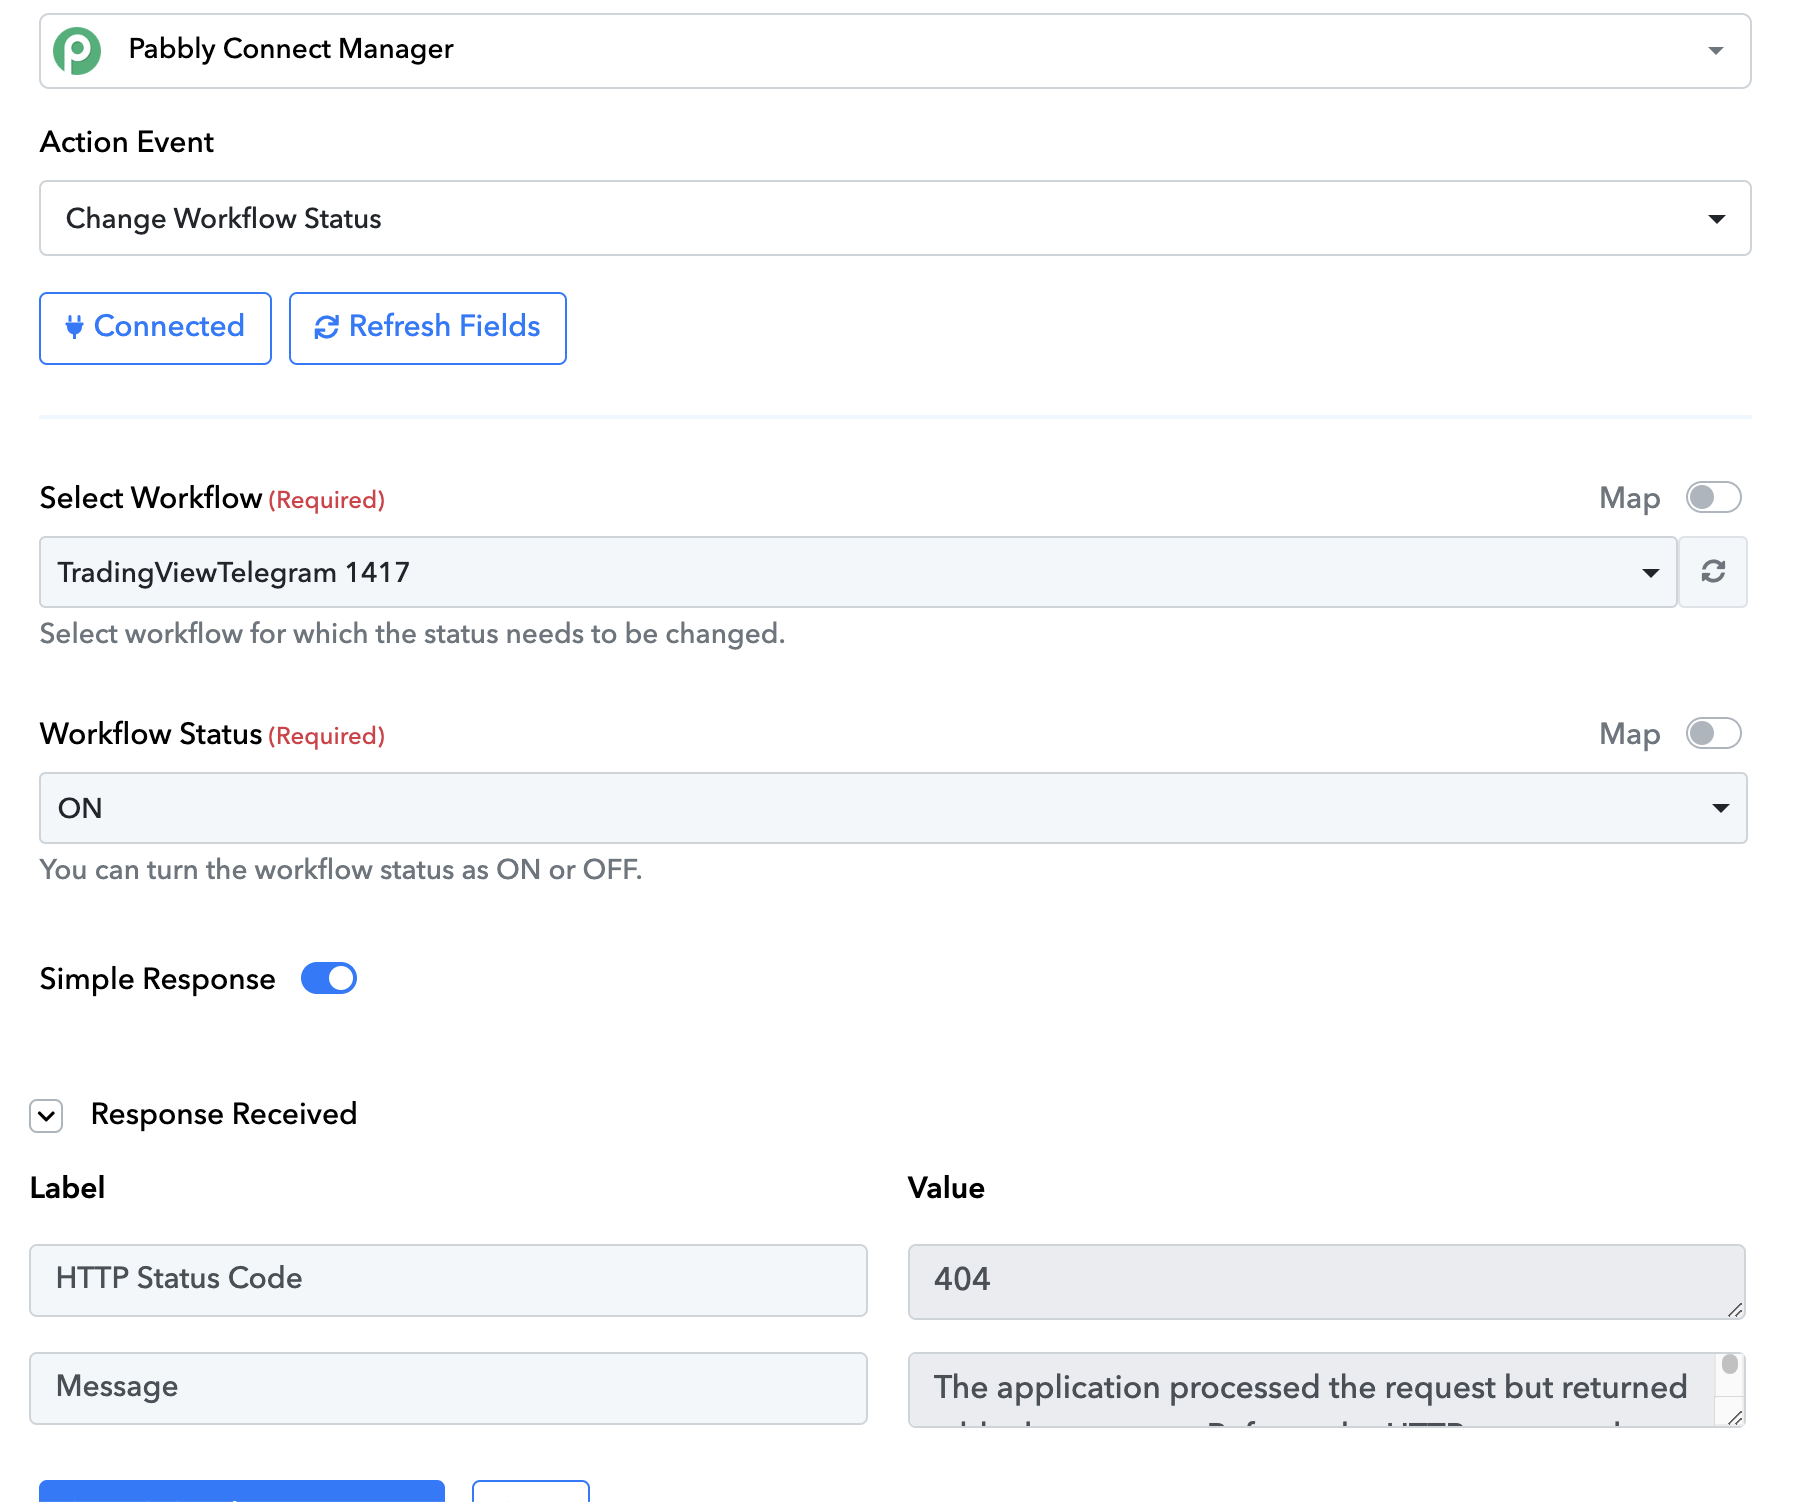Click the 404 value field
This screenshot has width=1800, height=1502.
coord(1326,1281)
